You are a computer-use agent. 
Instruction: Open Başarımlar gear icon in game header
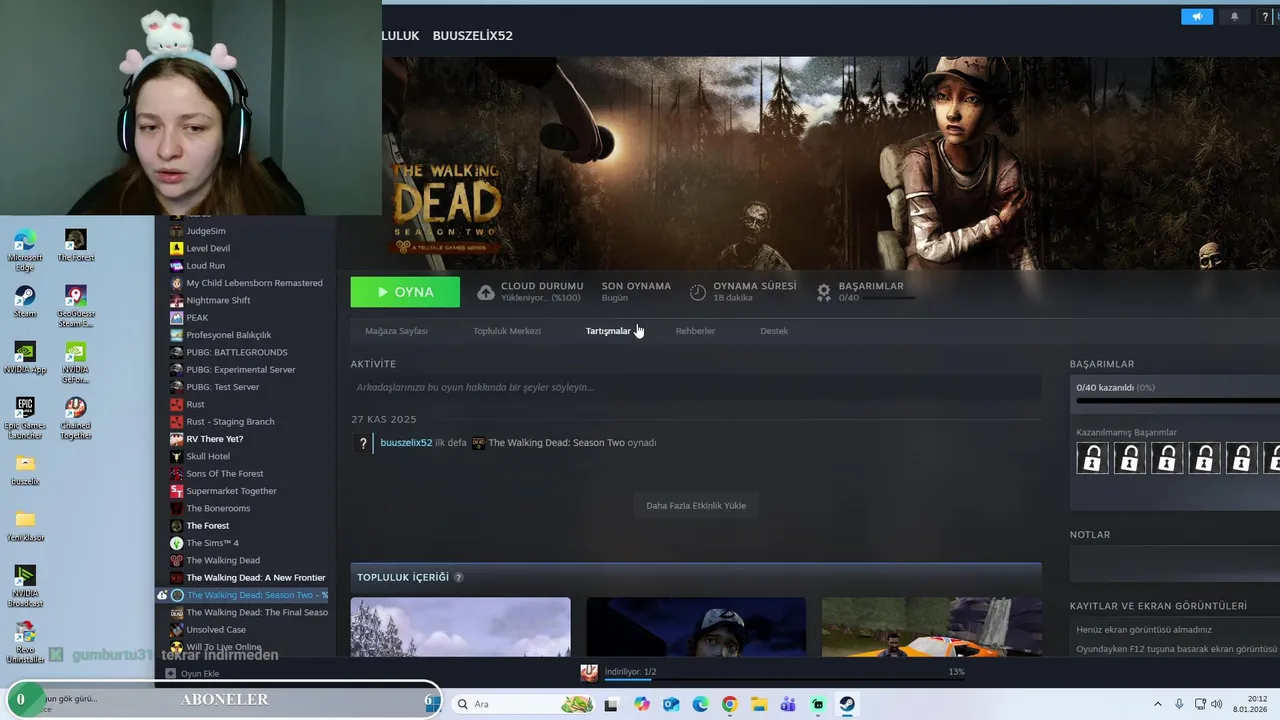tap(824, 292)
